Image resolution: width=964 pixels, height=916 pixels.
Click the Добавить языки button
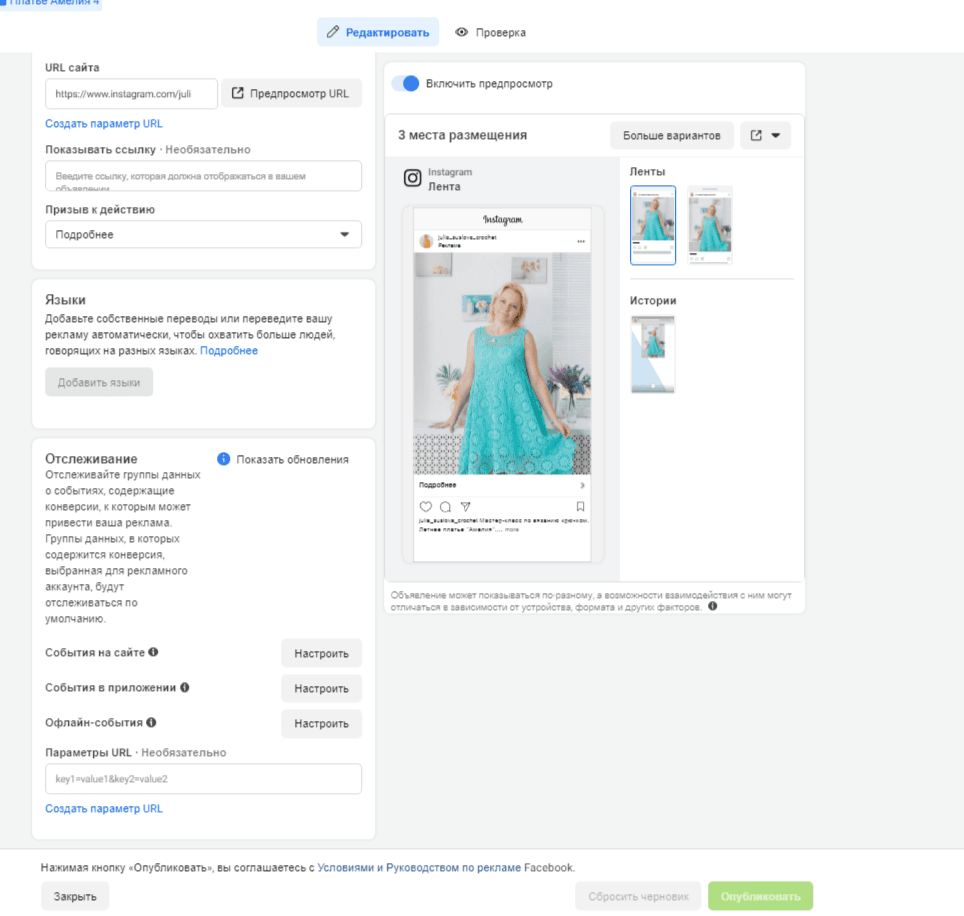coord(99,382)
